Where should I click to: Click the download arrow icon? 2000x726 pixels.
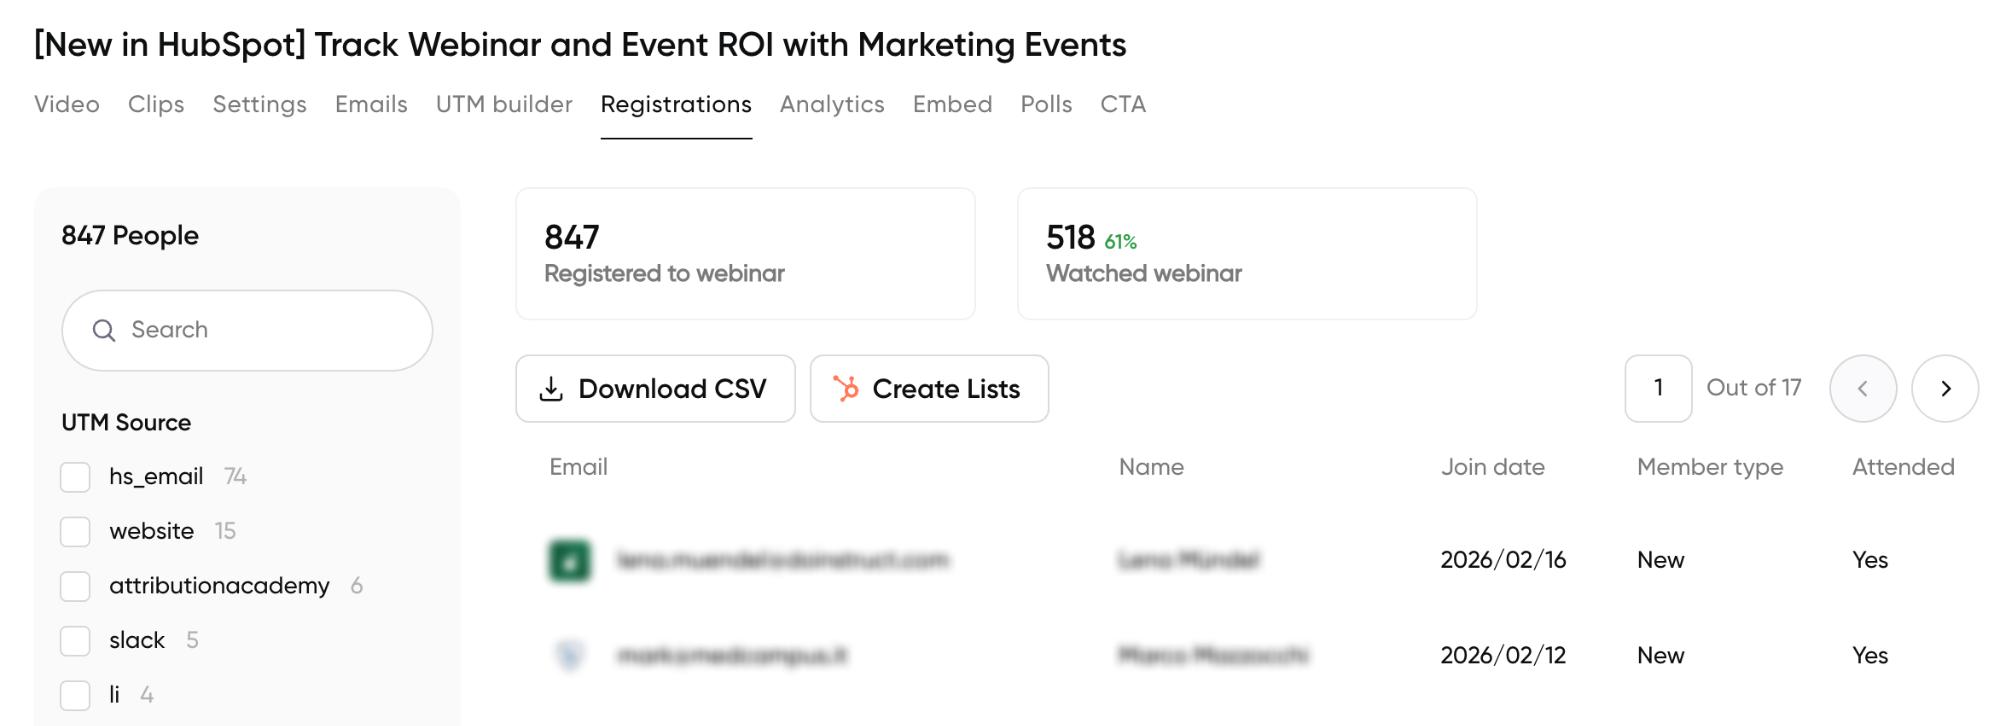[x=551, y=389]
